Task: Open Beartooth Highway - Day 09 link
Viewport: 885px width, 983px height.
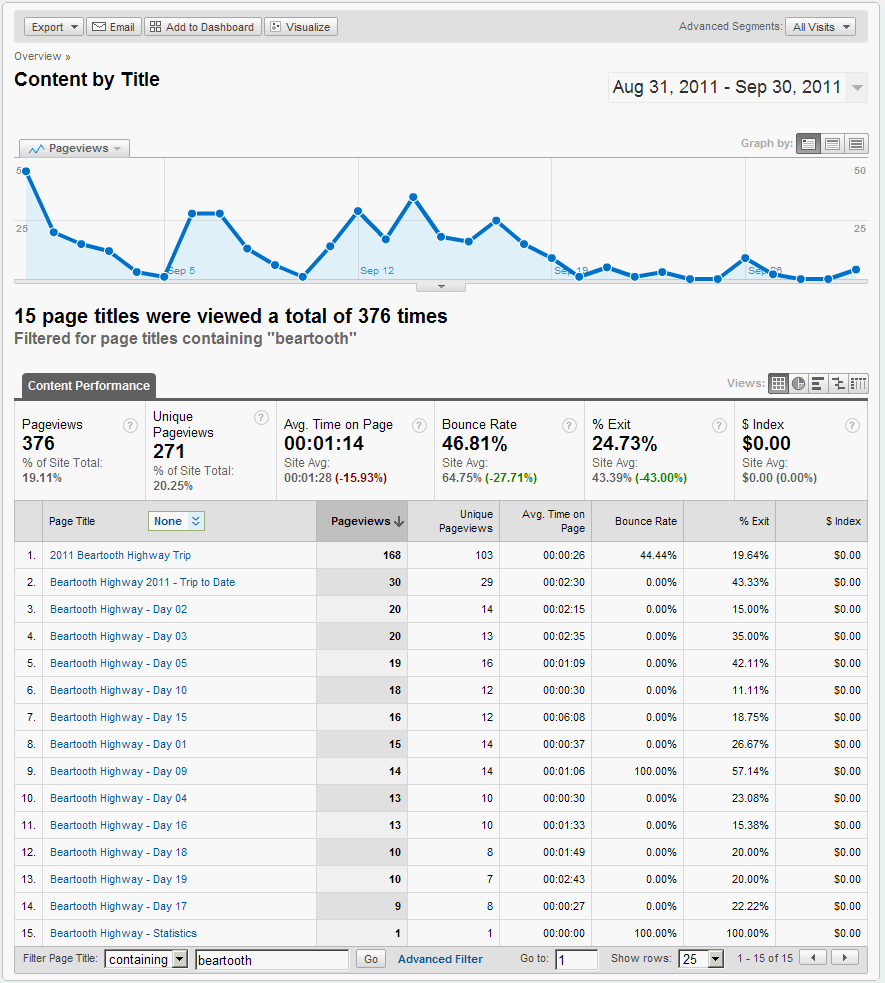Action: 118,771
